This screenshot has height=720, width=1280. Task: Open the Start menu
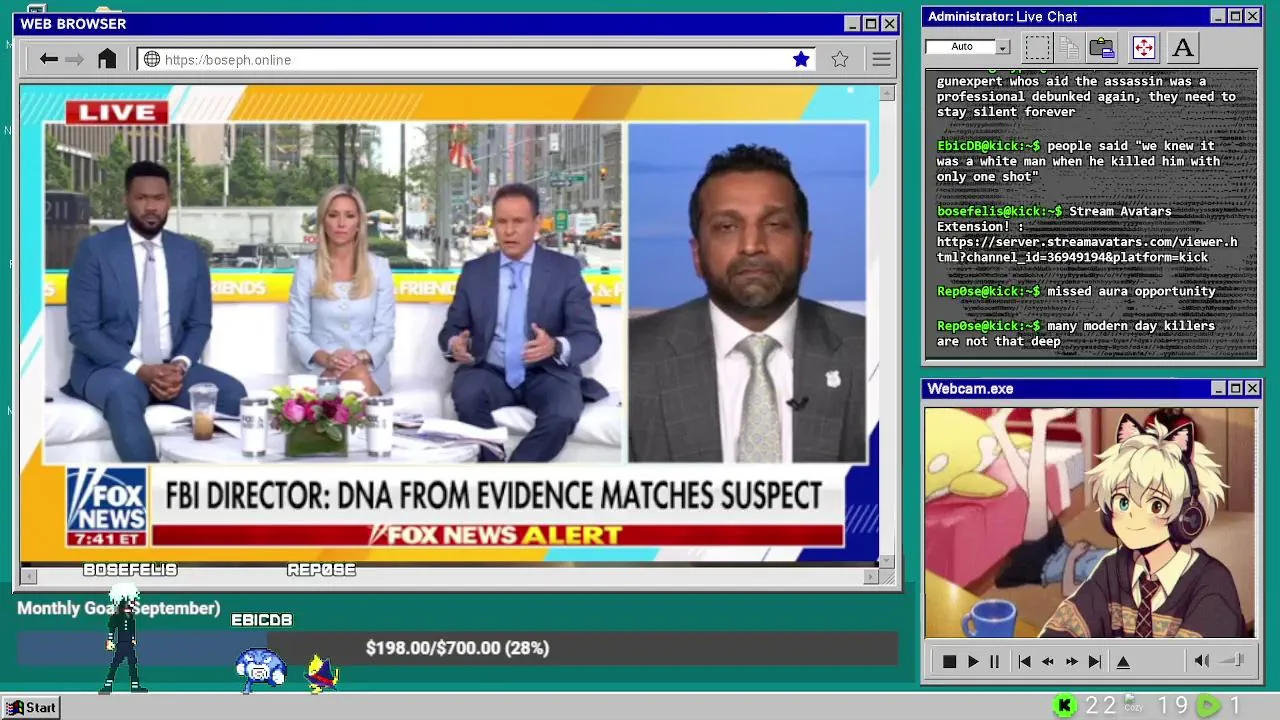[31, 707]
